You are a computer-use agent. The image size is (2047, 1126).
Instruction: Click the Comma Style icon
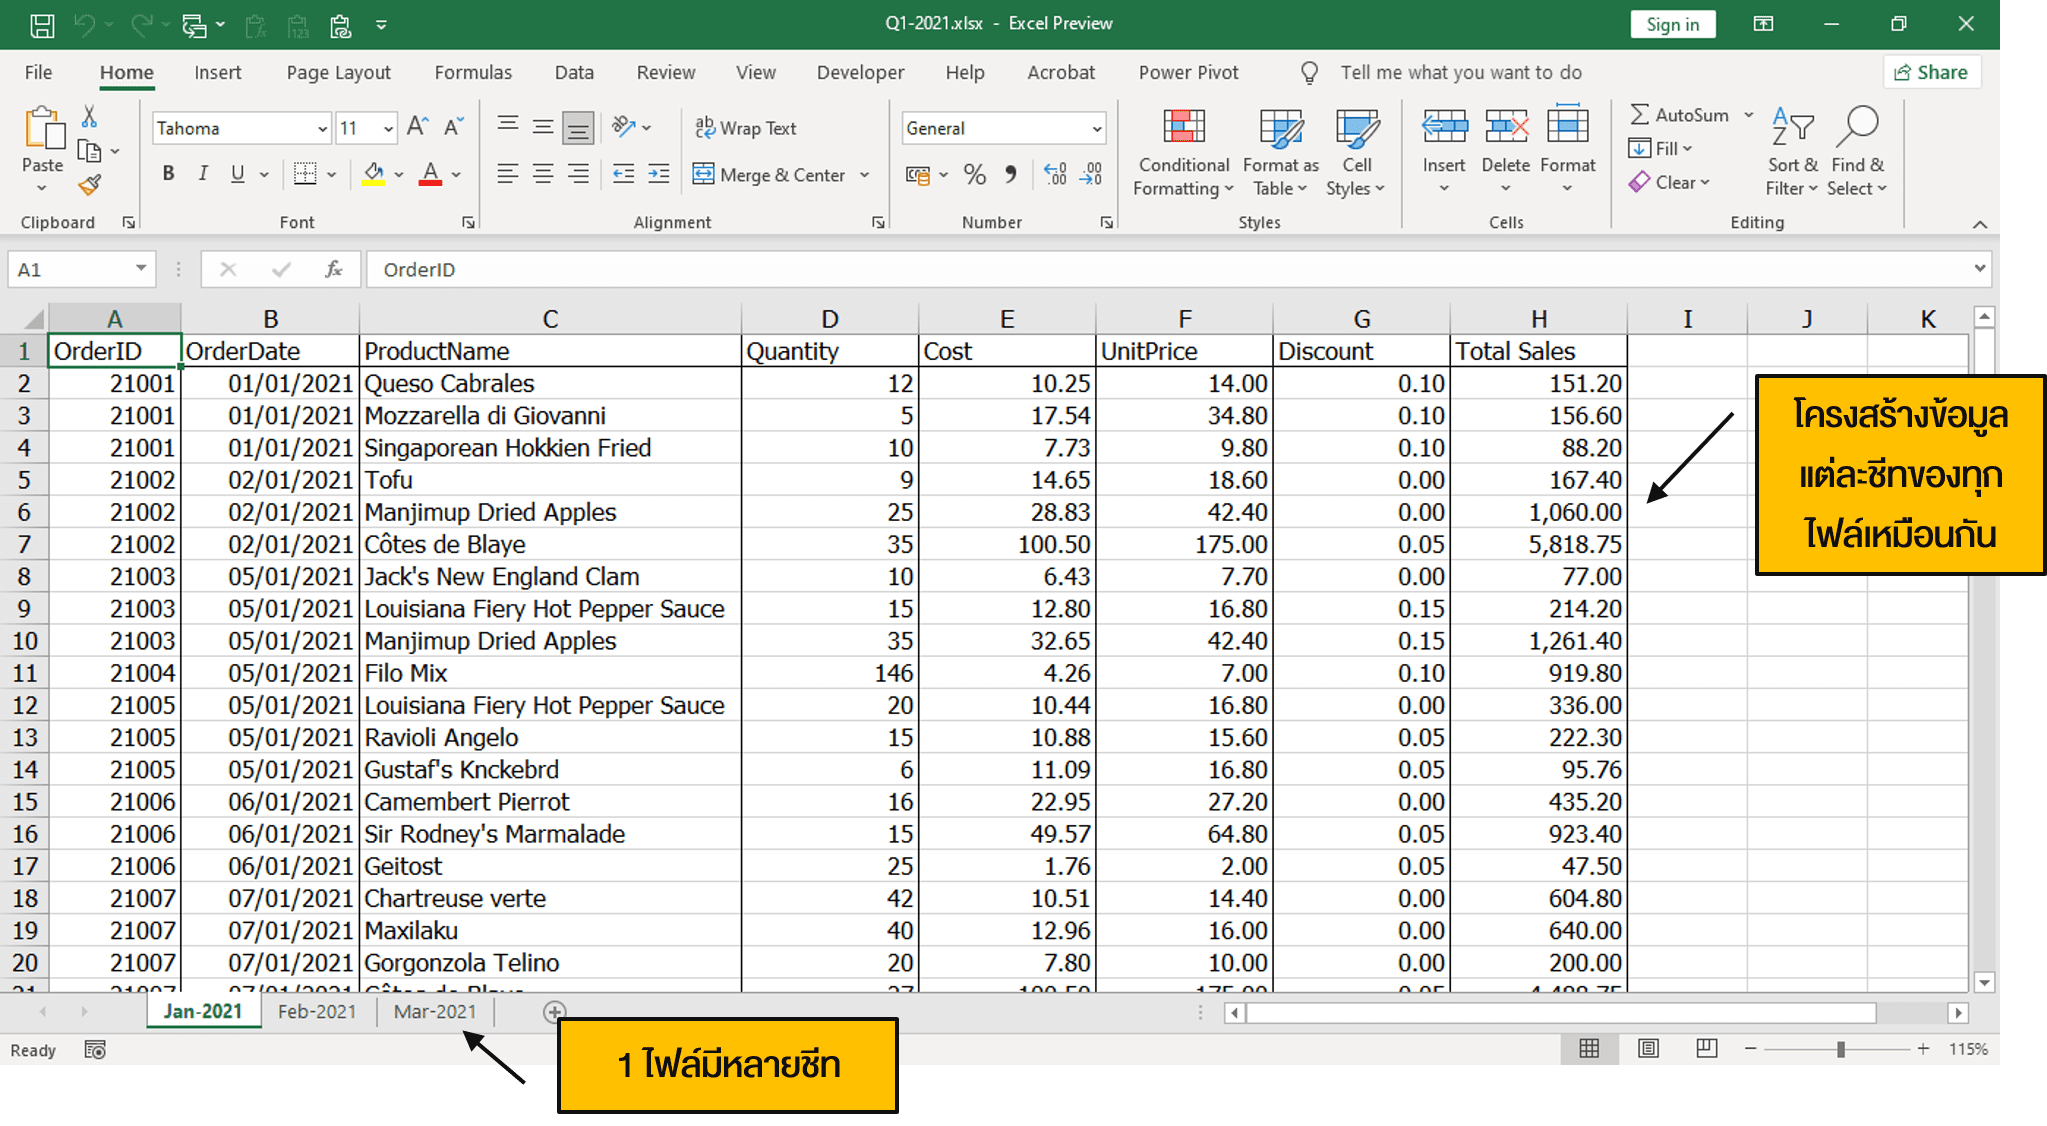[1010, 174]
